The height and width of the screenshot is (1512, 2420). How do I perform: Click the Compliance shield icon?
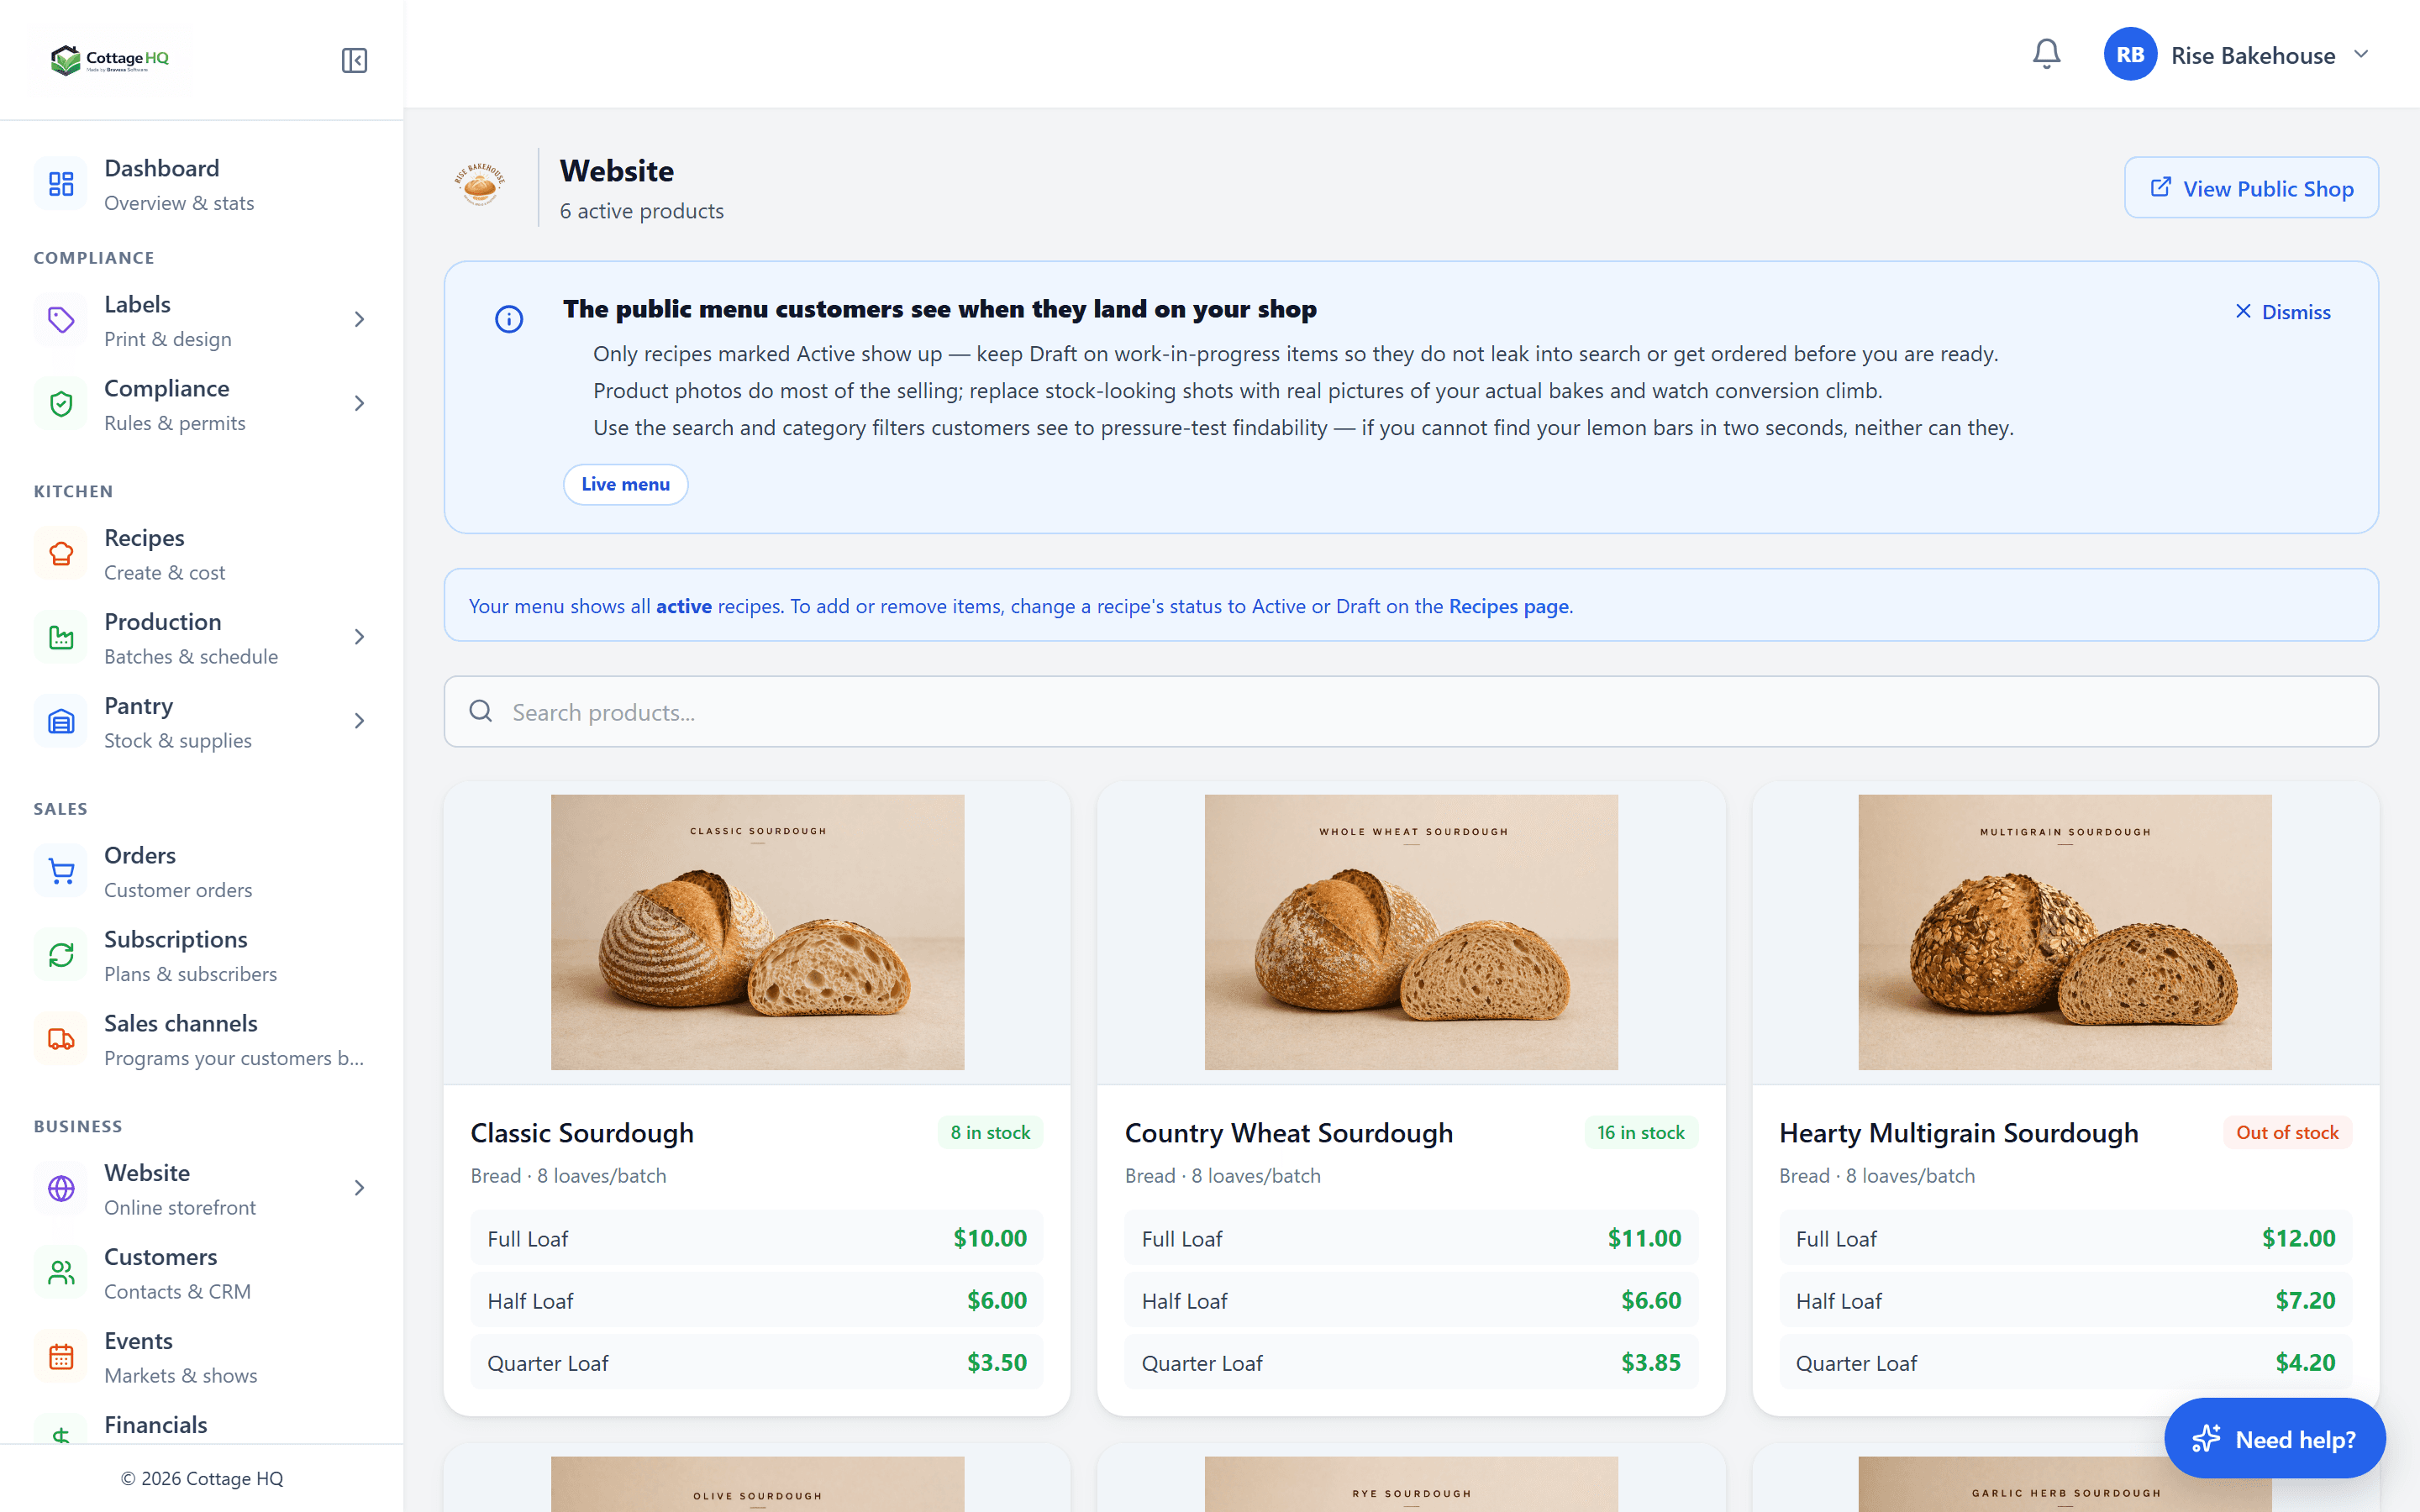coord(61,404)
